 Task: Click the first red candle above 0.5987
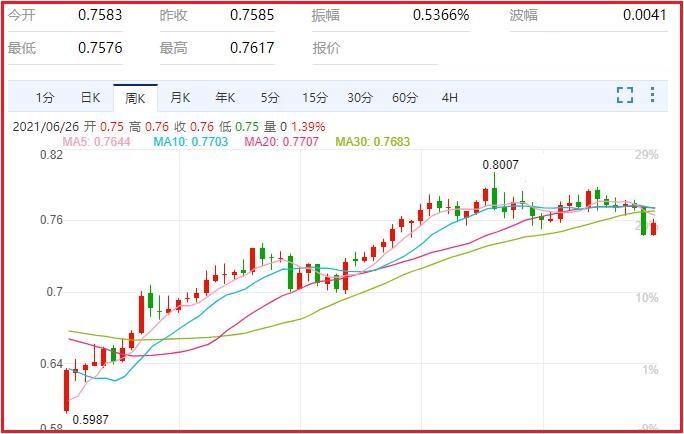66,391
